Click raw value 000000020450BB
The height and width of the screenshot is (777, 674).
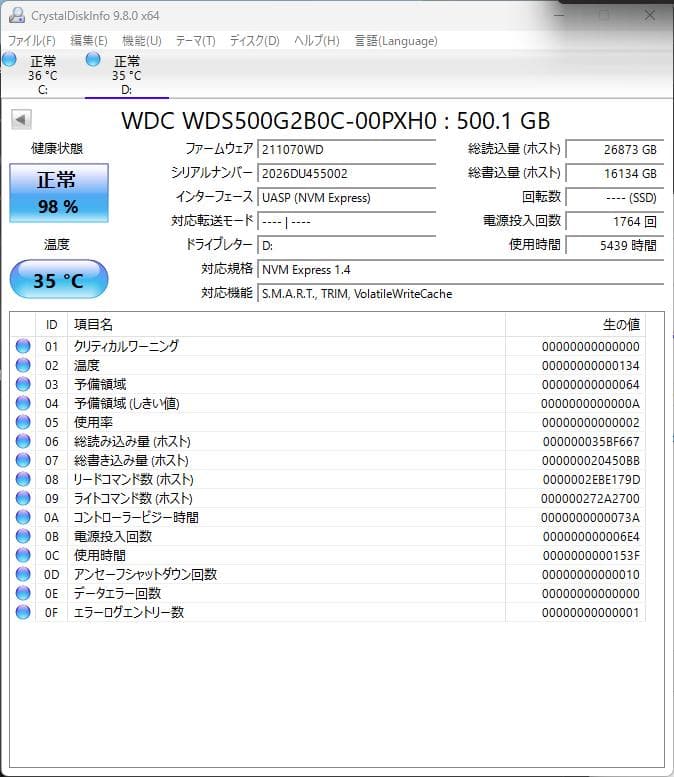click(590, 460)
